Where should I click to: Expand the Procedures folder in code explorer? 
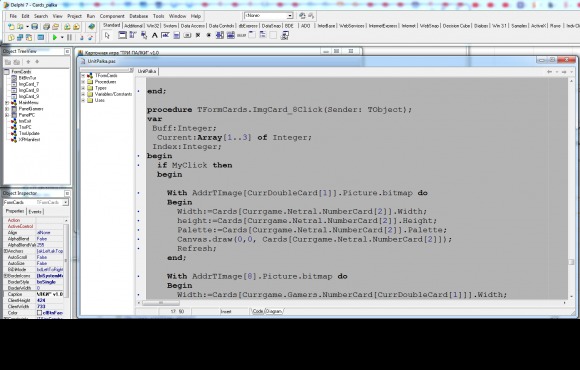click(83, 82)
